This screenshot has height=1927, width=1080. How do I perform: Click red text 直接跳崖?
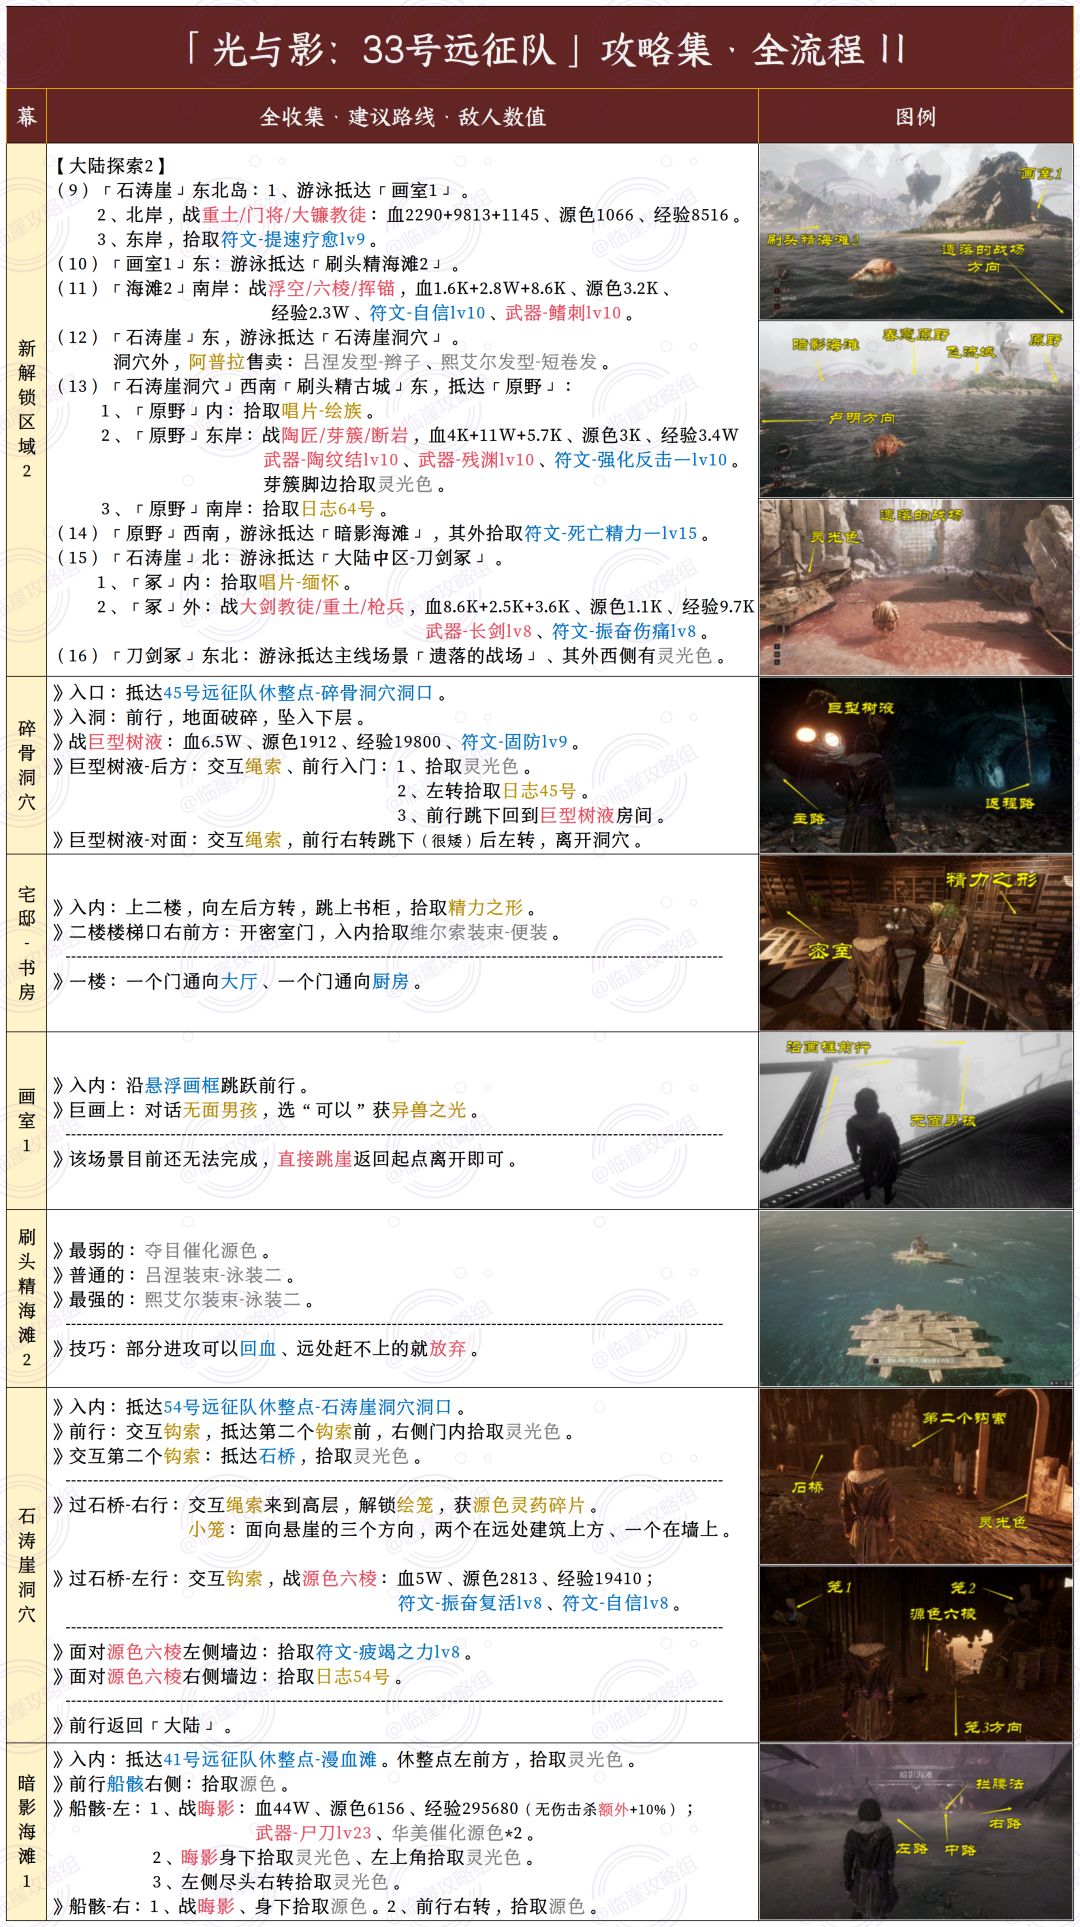[x=315, y=1160]
